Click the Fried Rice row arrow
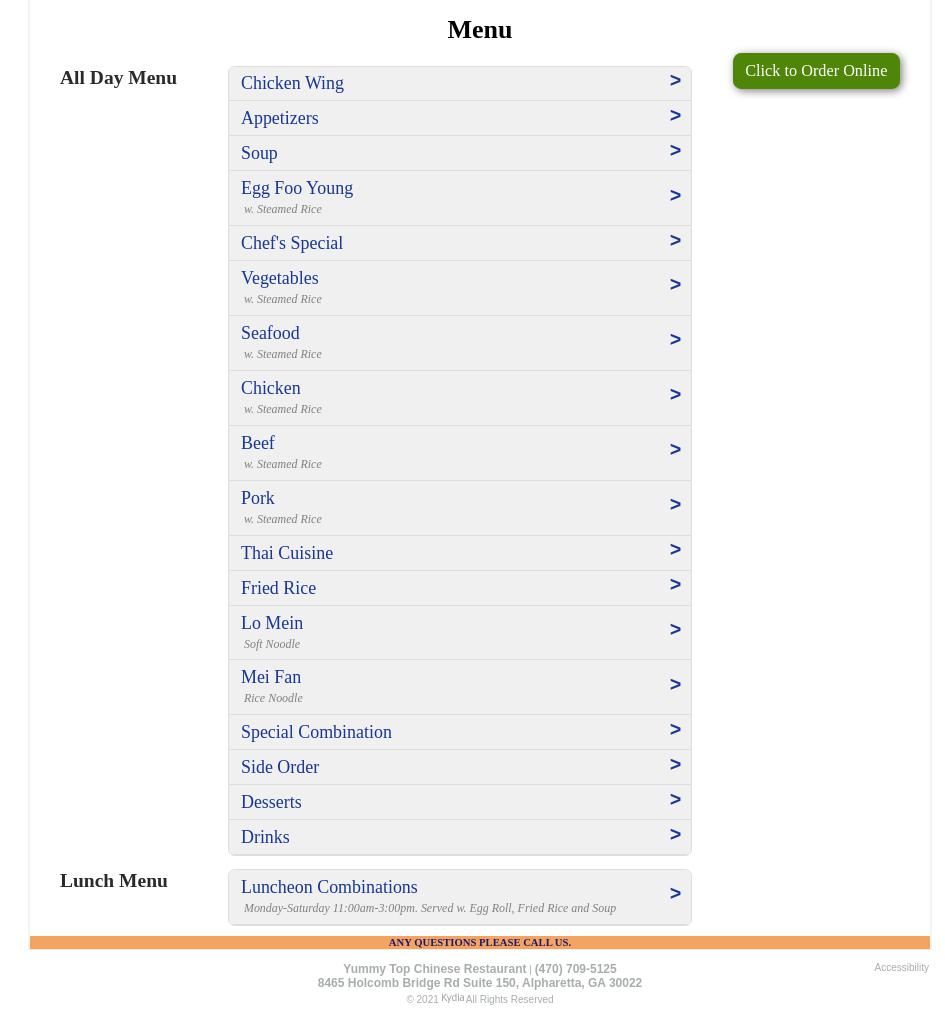Screen dimensions: 945x1012 pos(675,585)
